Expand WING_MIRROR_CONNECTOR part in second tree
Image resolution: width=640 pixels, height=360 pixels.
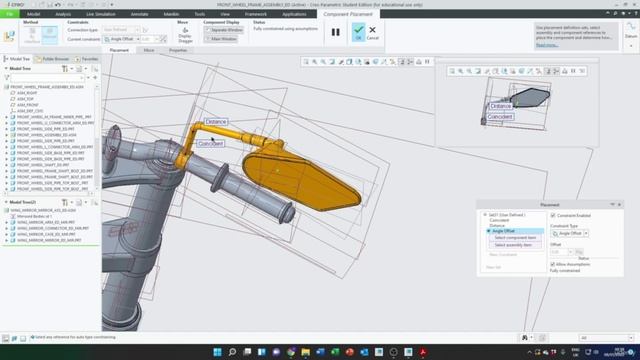click(x=7, y=228)
